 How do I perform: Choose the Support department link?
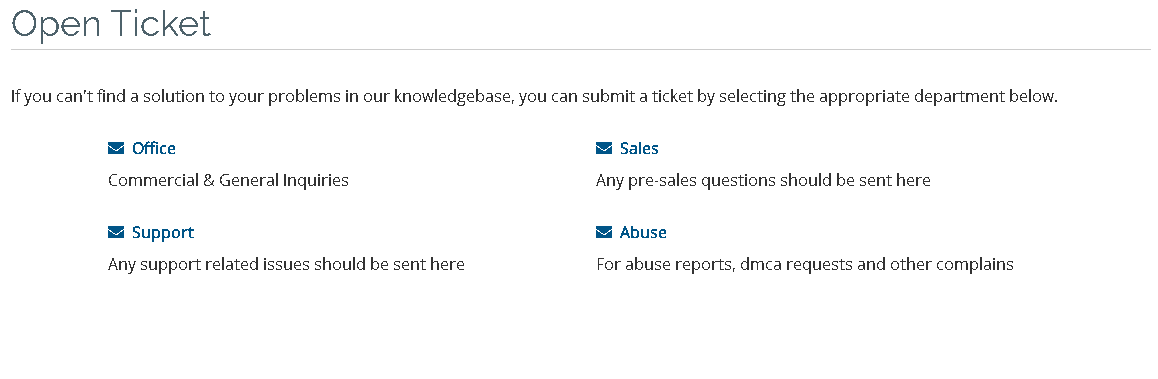point(162,233)
